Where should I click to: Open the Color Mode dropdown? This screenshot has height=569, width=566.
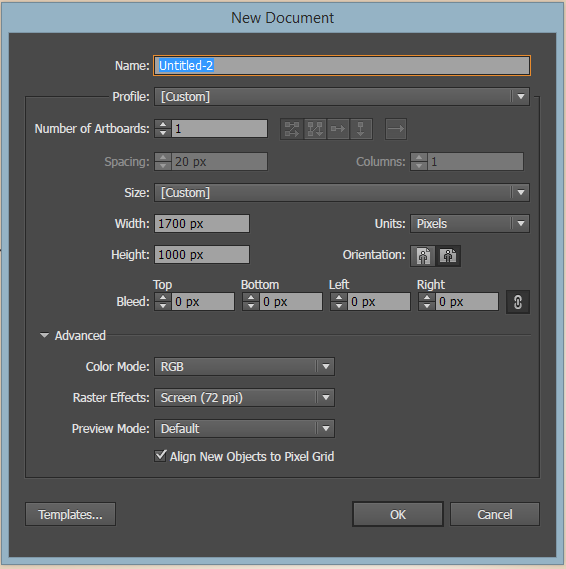[x=244, y=367]
